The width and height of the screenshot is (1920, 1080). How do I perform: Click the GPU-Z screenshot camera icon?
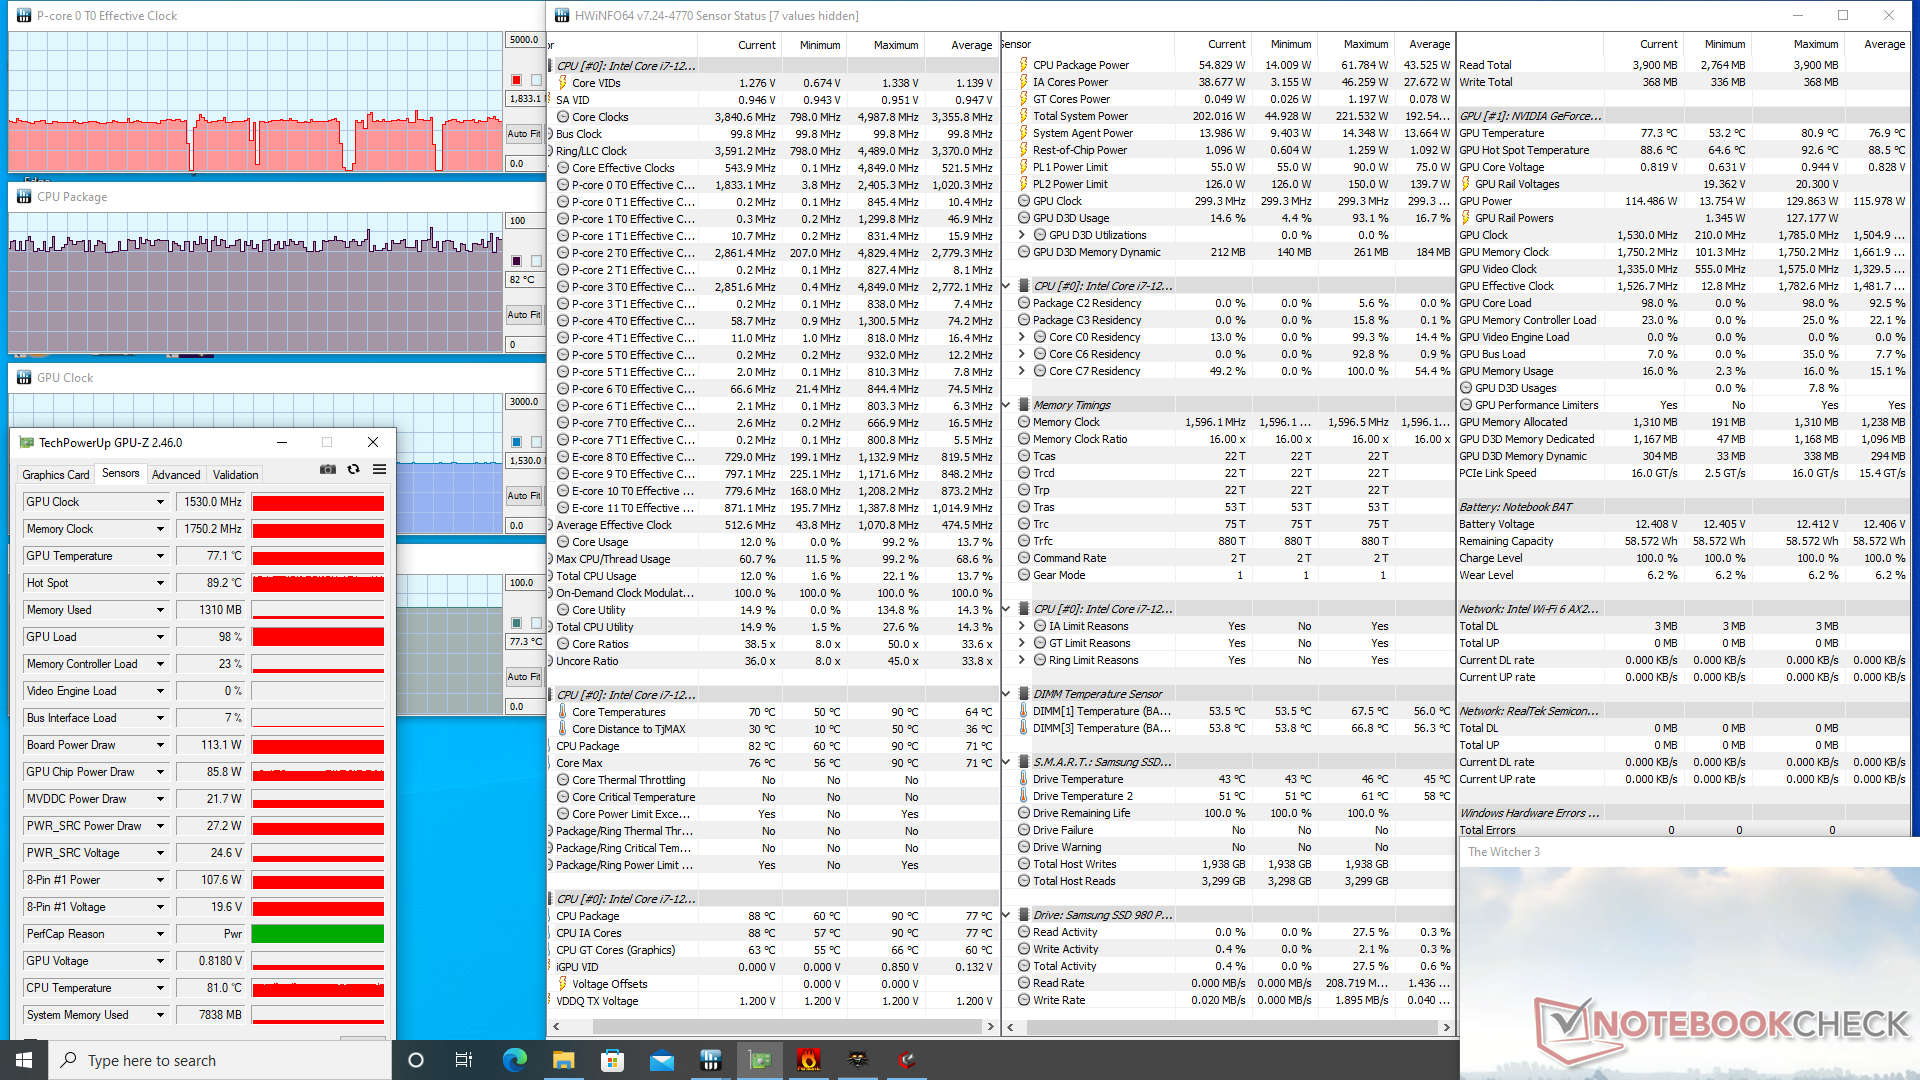328,469
